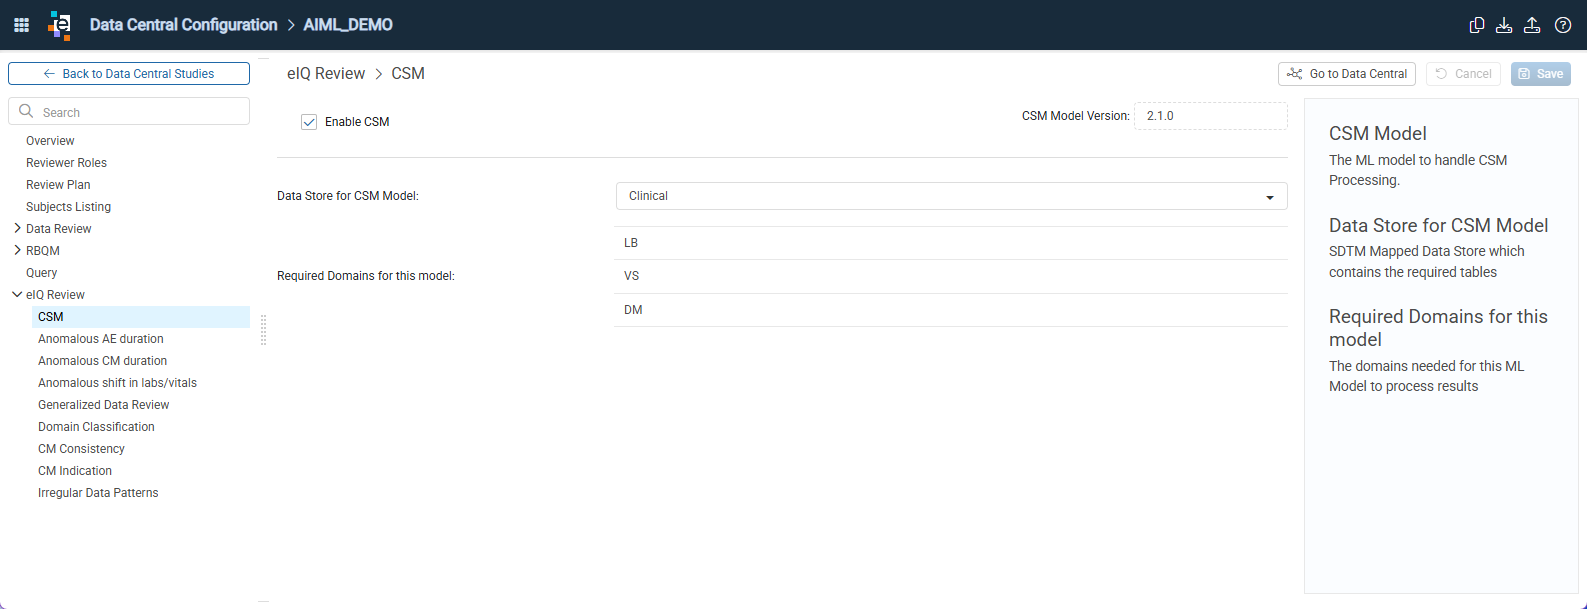The image size is (1587, 609).
Task: Open Reviewer Roles in the sidebar
Action: coord(66,163)
